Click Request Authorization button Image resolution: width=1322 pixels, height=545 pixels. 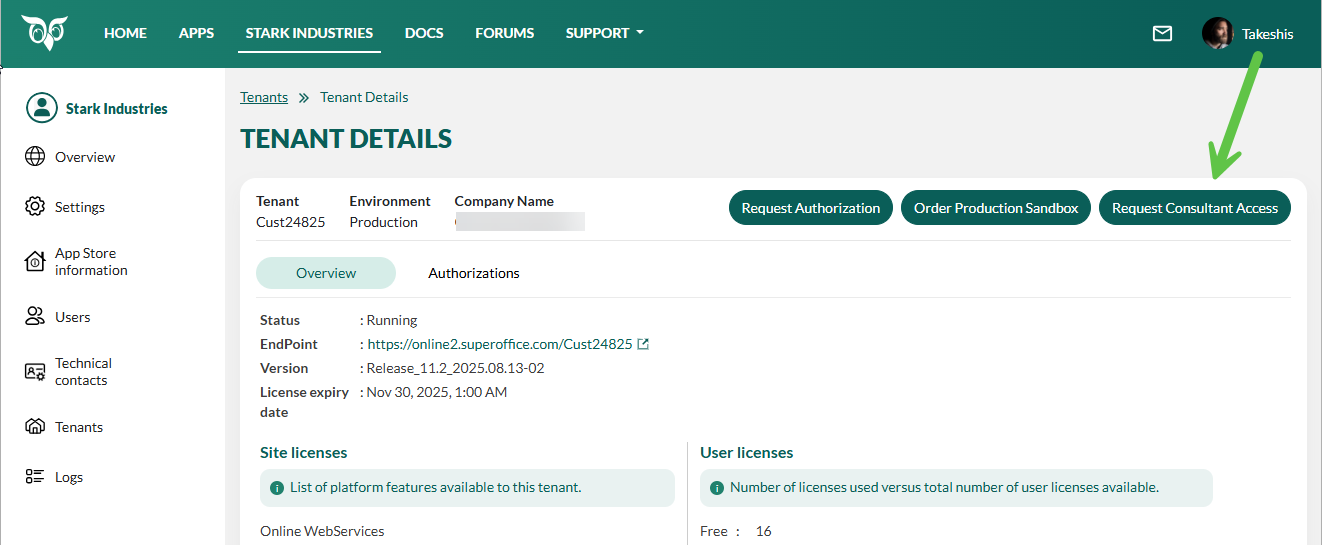(x=811, y=208)
